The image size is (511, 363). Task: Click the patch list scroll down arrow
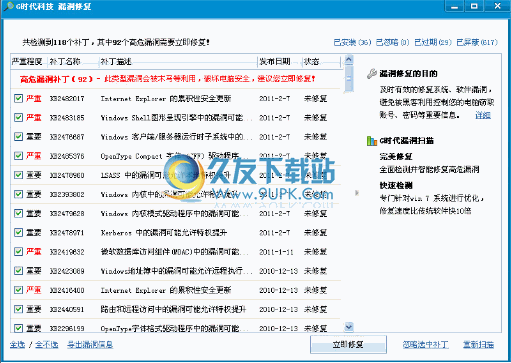click(x=349, y=327)
